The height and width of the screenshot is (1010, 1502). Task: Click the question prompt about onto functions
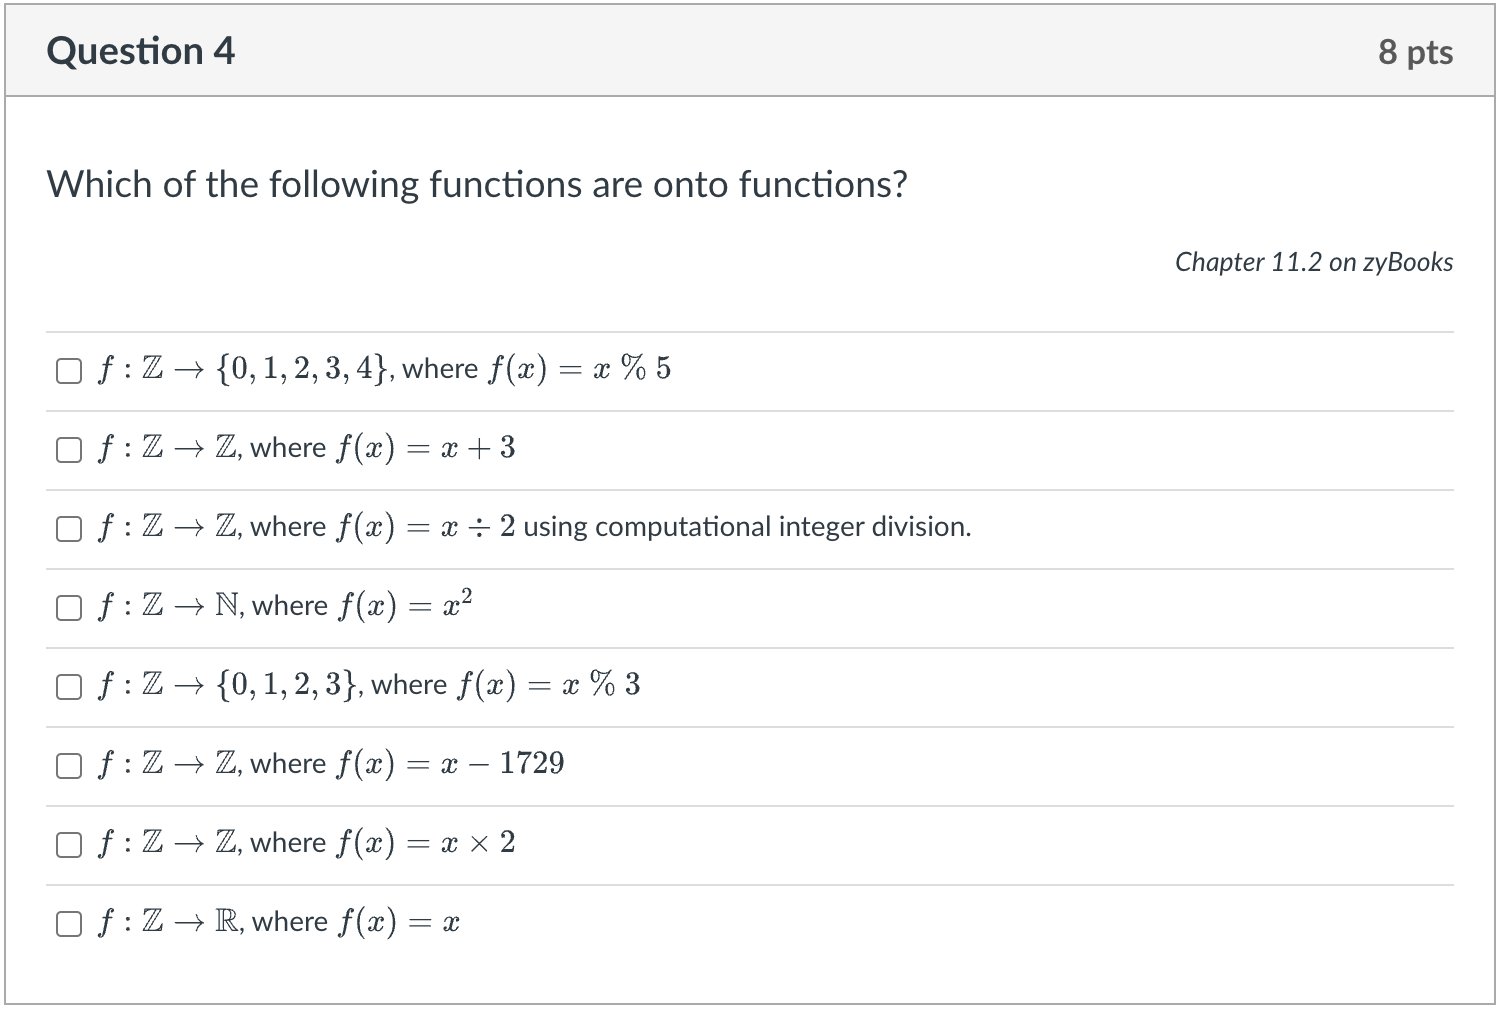[477, 184]
